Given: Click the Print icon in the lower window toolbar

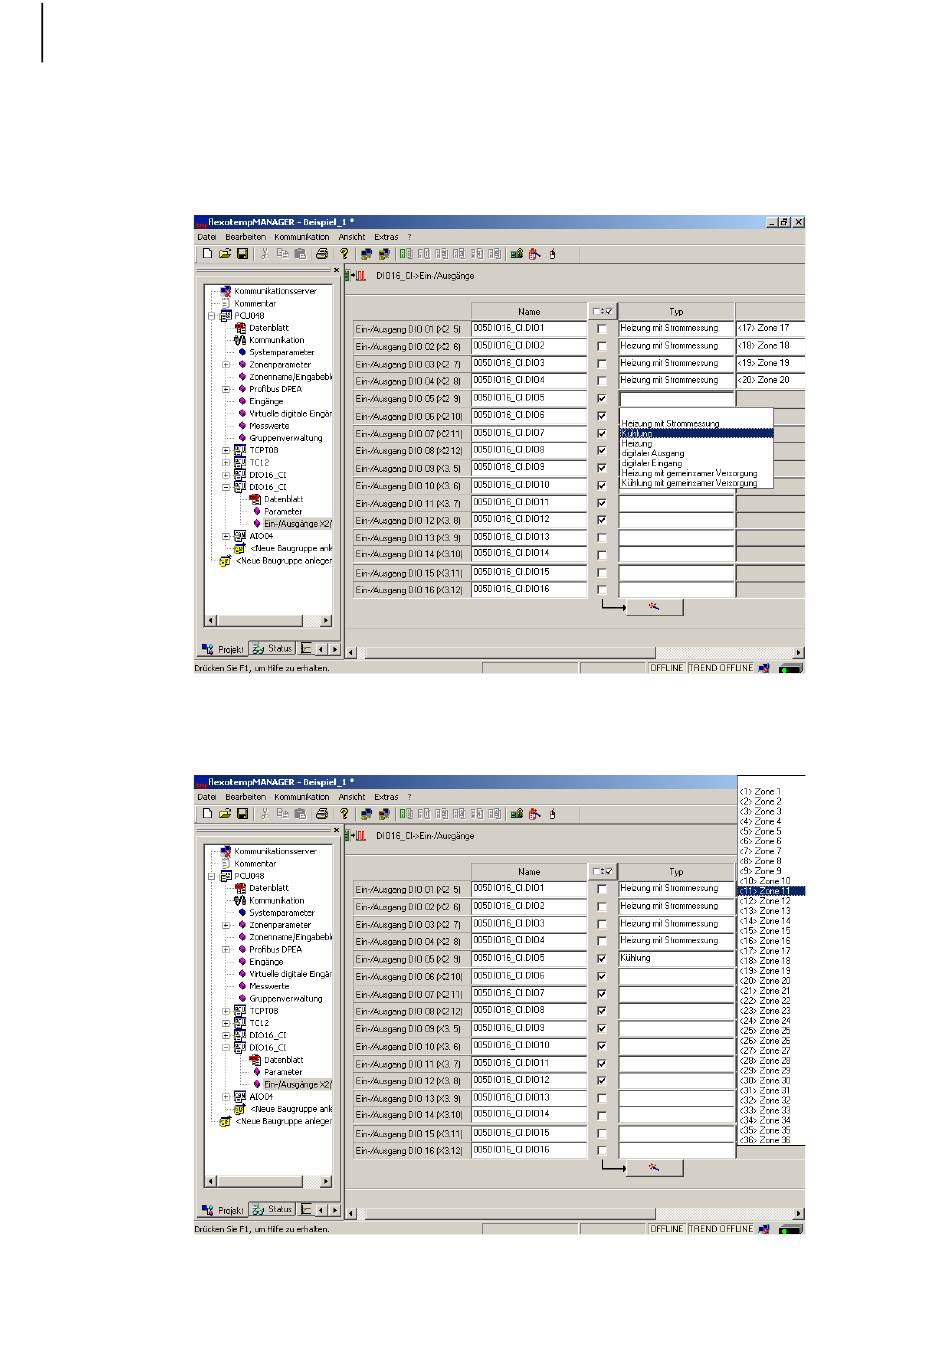Looking at the screenshot, I should pyautogui.click(x=322, y=814).
